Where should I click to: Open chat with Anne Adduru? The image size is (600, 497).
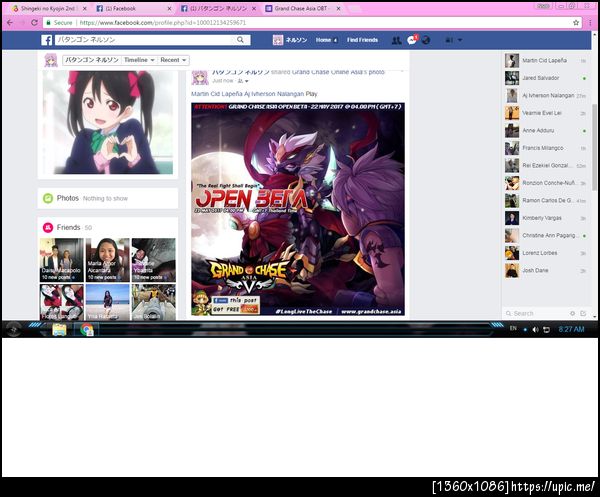coord(546,130)
